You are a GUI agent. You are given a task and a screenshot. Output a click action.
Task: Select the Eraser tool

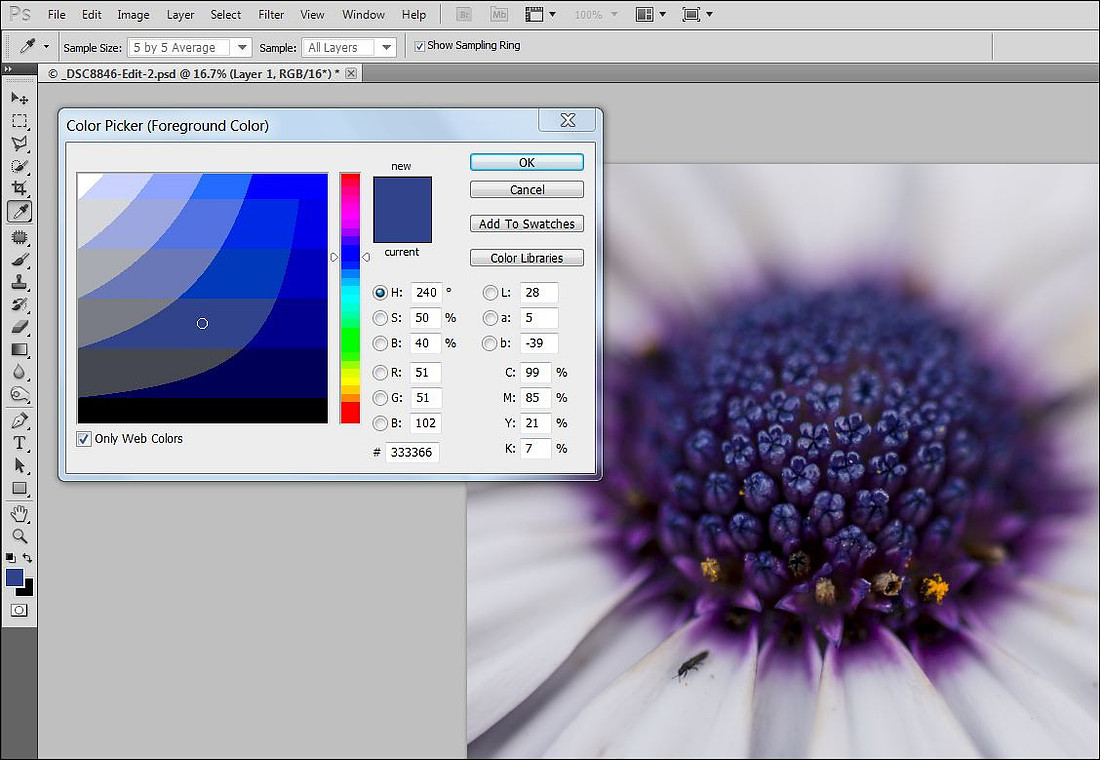[20, 327]
